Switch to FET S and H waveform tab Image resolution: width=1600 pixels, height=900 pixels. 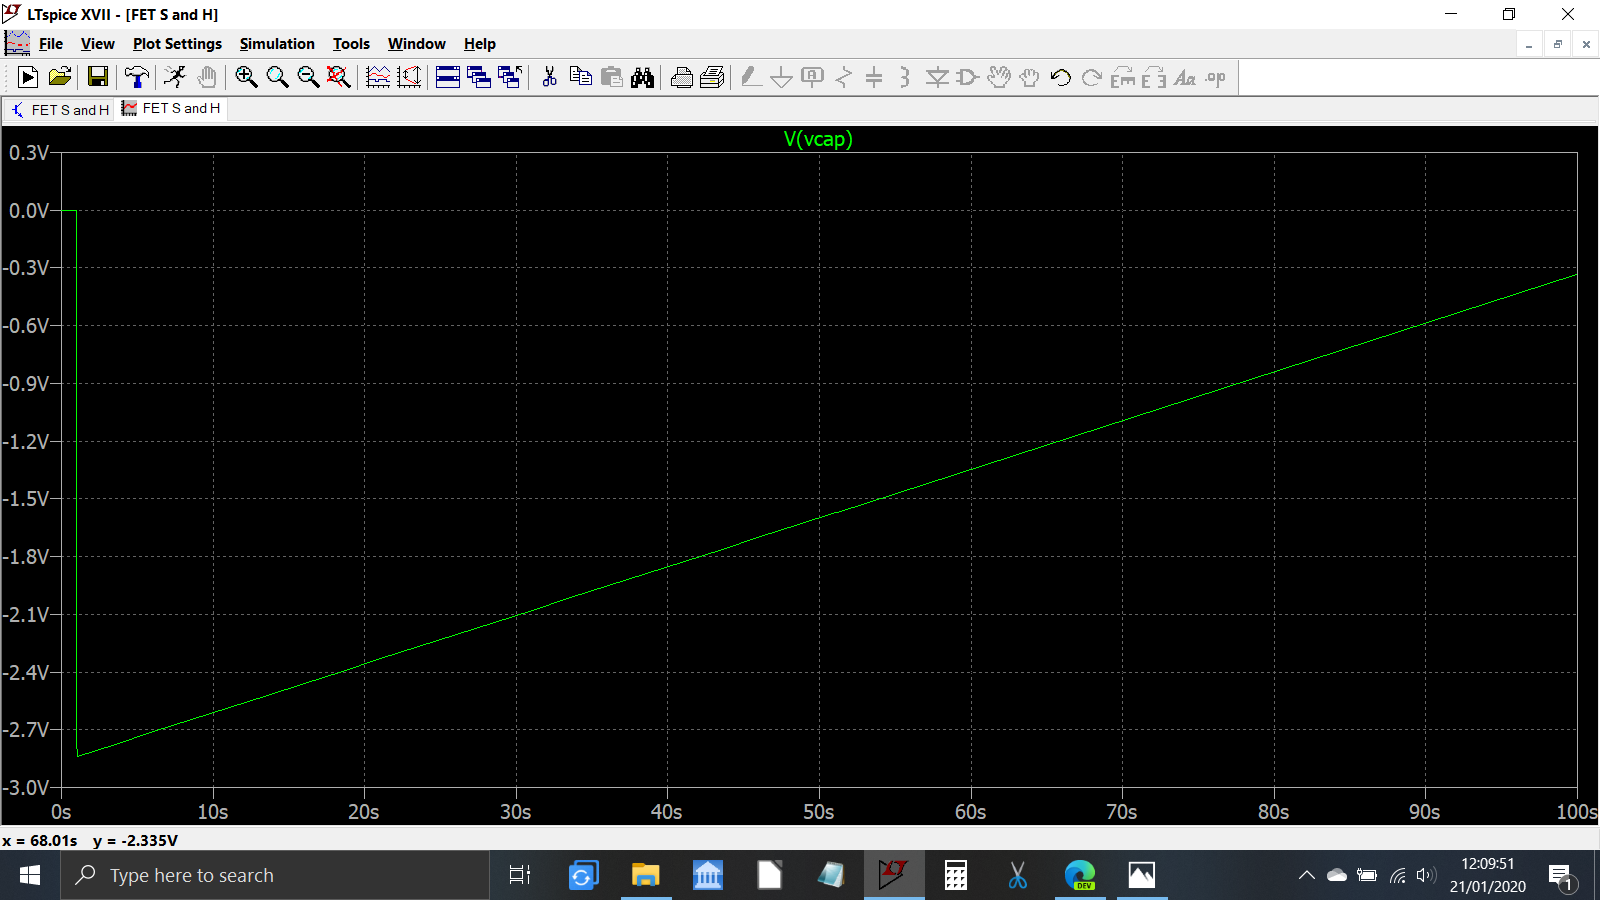click(172, 108)
